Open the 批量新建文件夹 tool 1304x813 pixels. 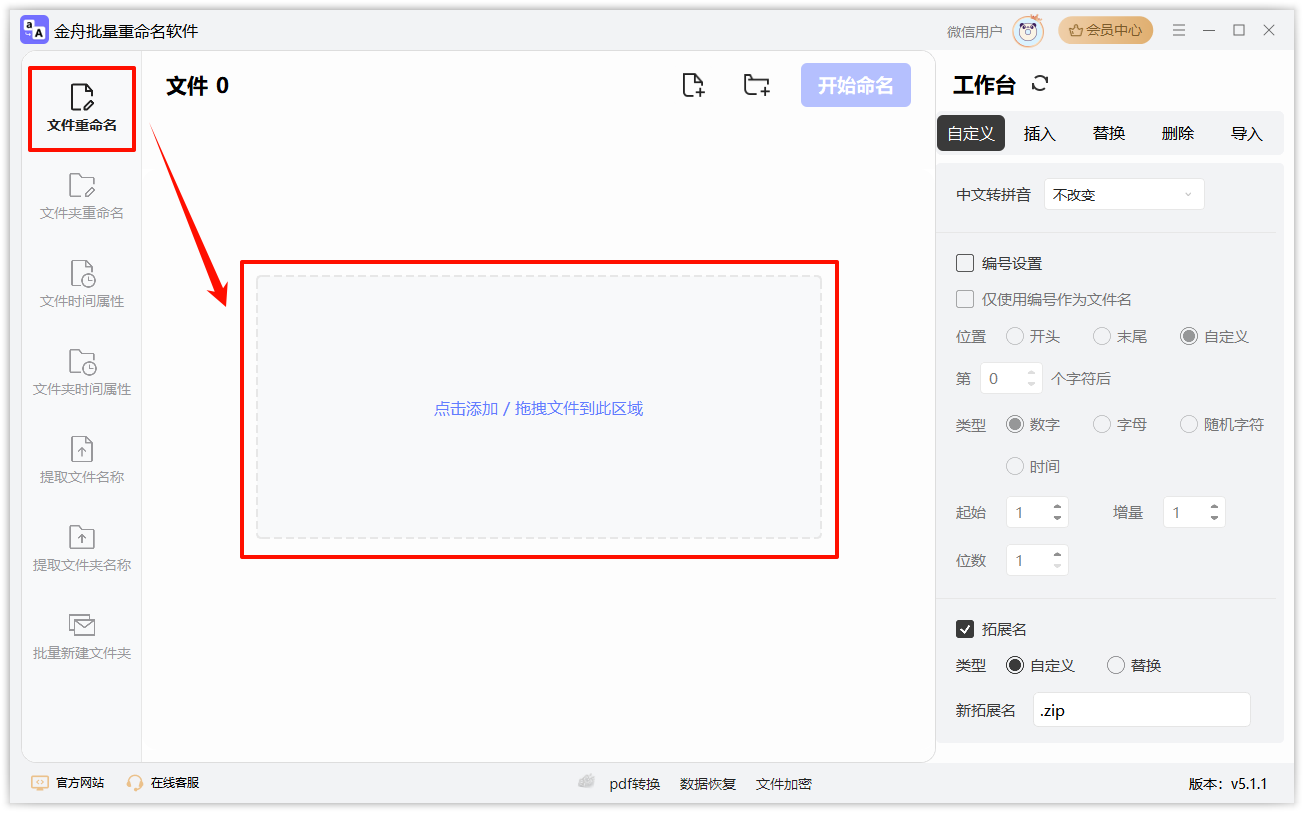tap(80, 637)
